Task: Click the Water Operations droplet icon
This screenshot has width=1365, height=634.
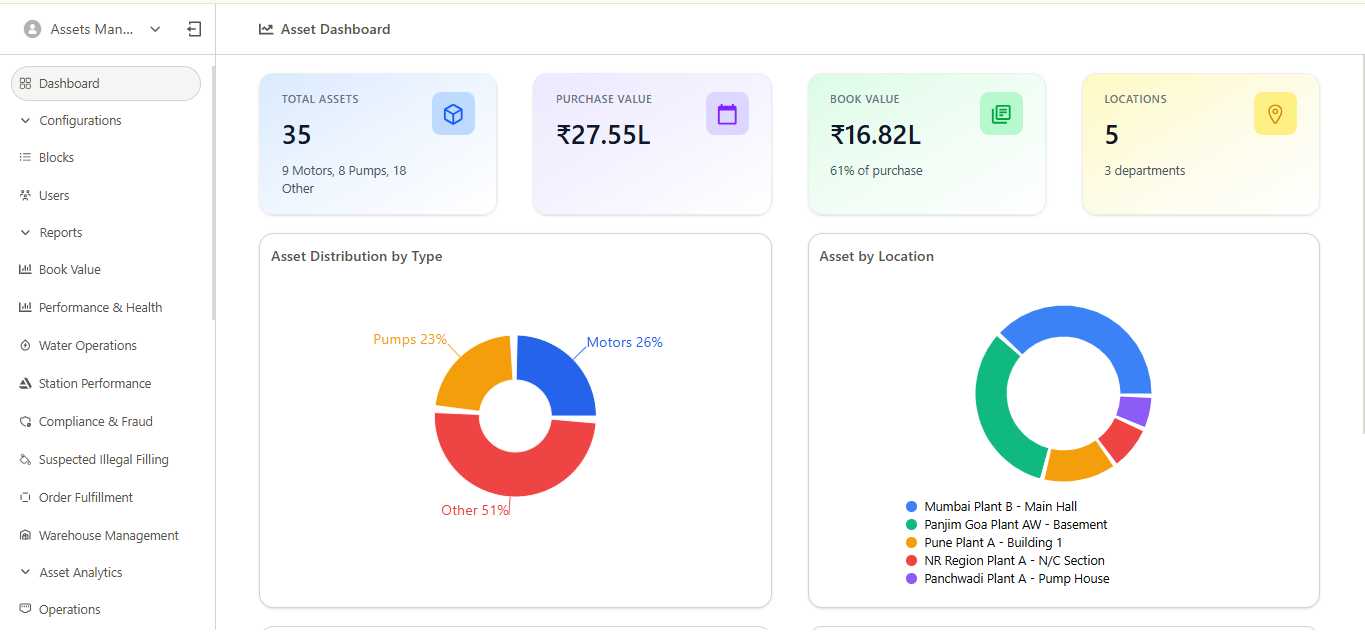Action: click(x=26, y=346)
